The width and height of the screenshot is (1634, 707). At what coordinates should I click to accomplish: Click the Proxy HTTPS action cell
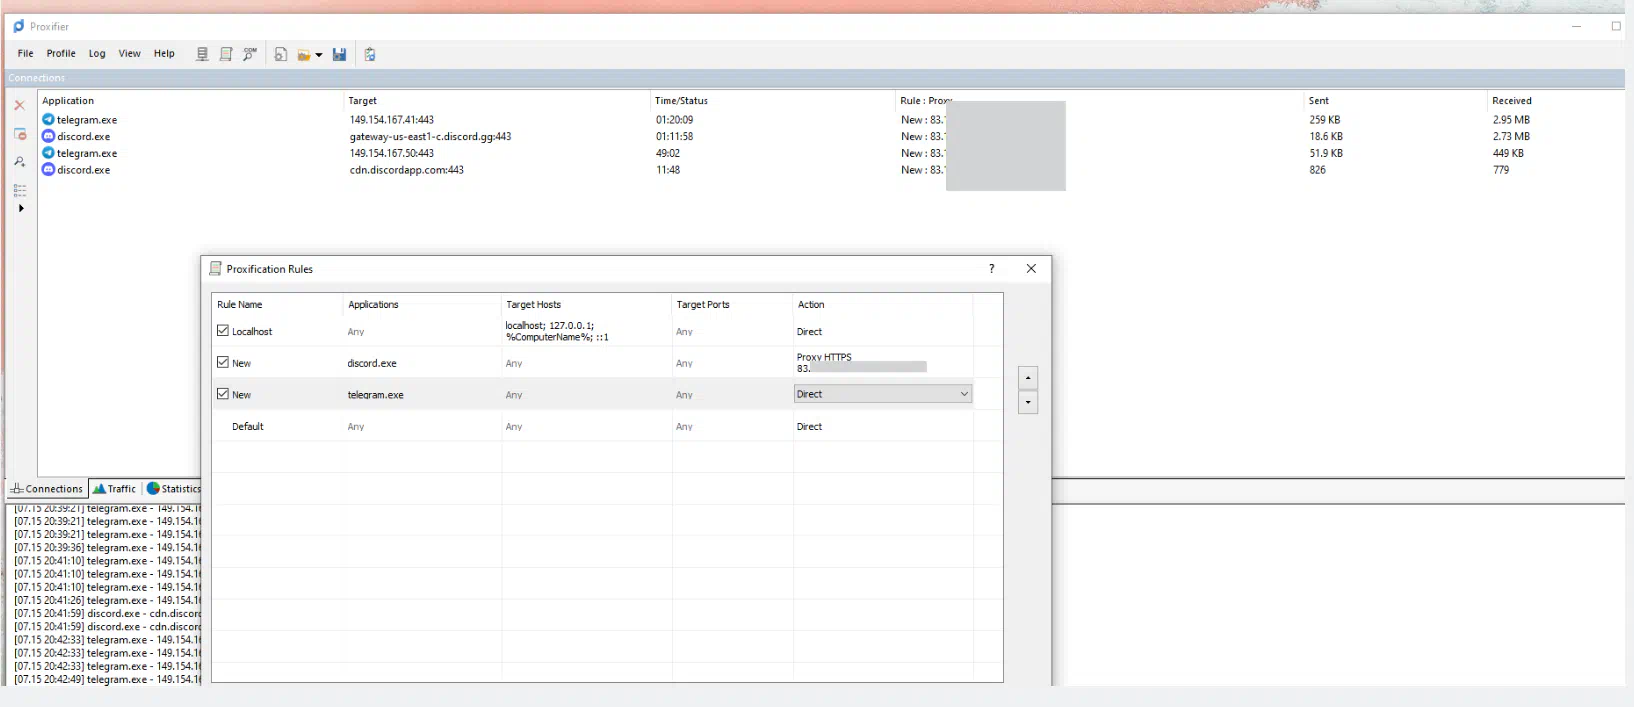click(861, 363)
